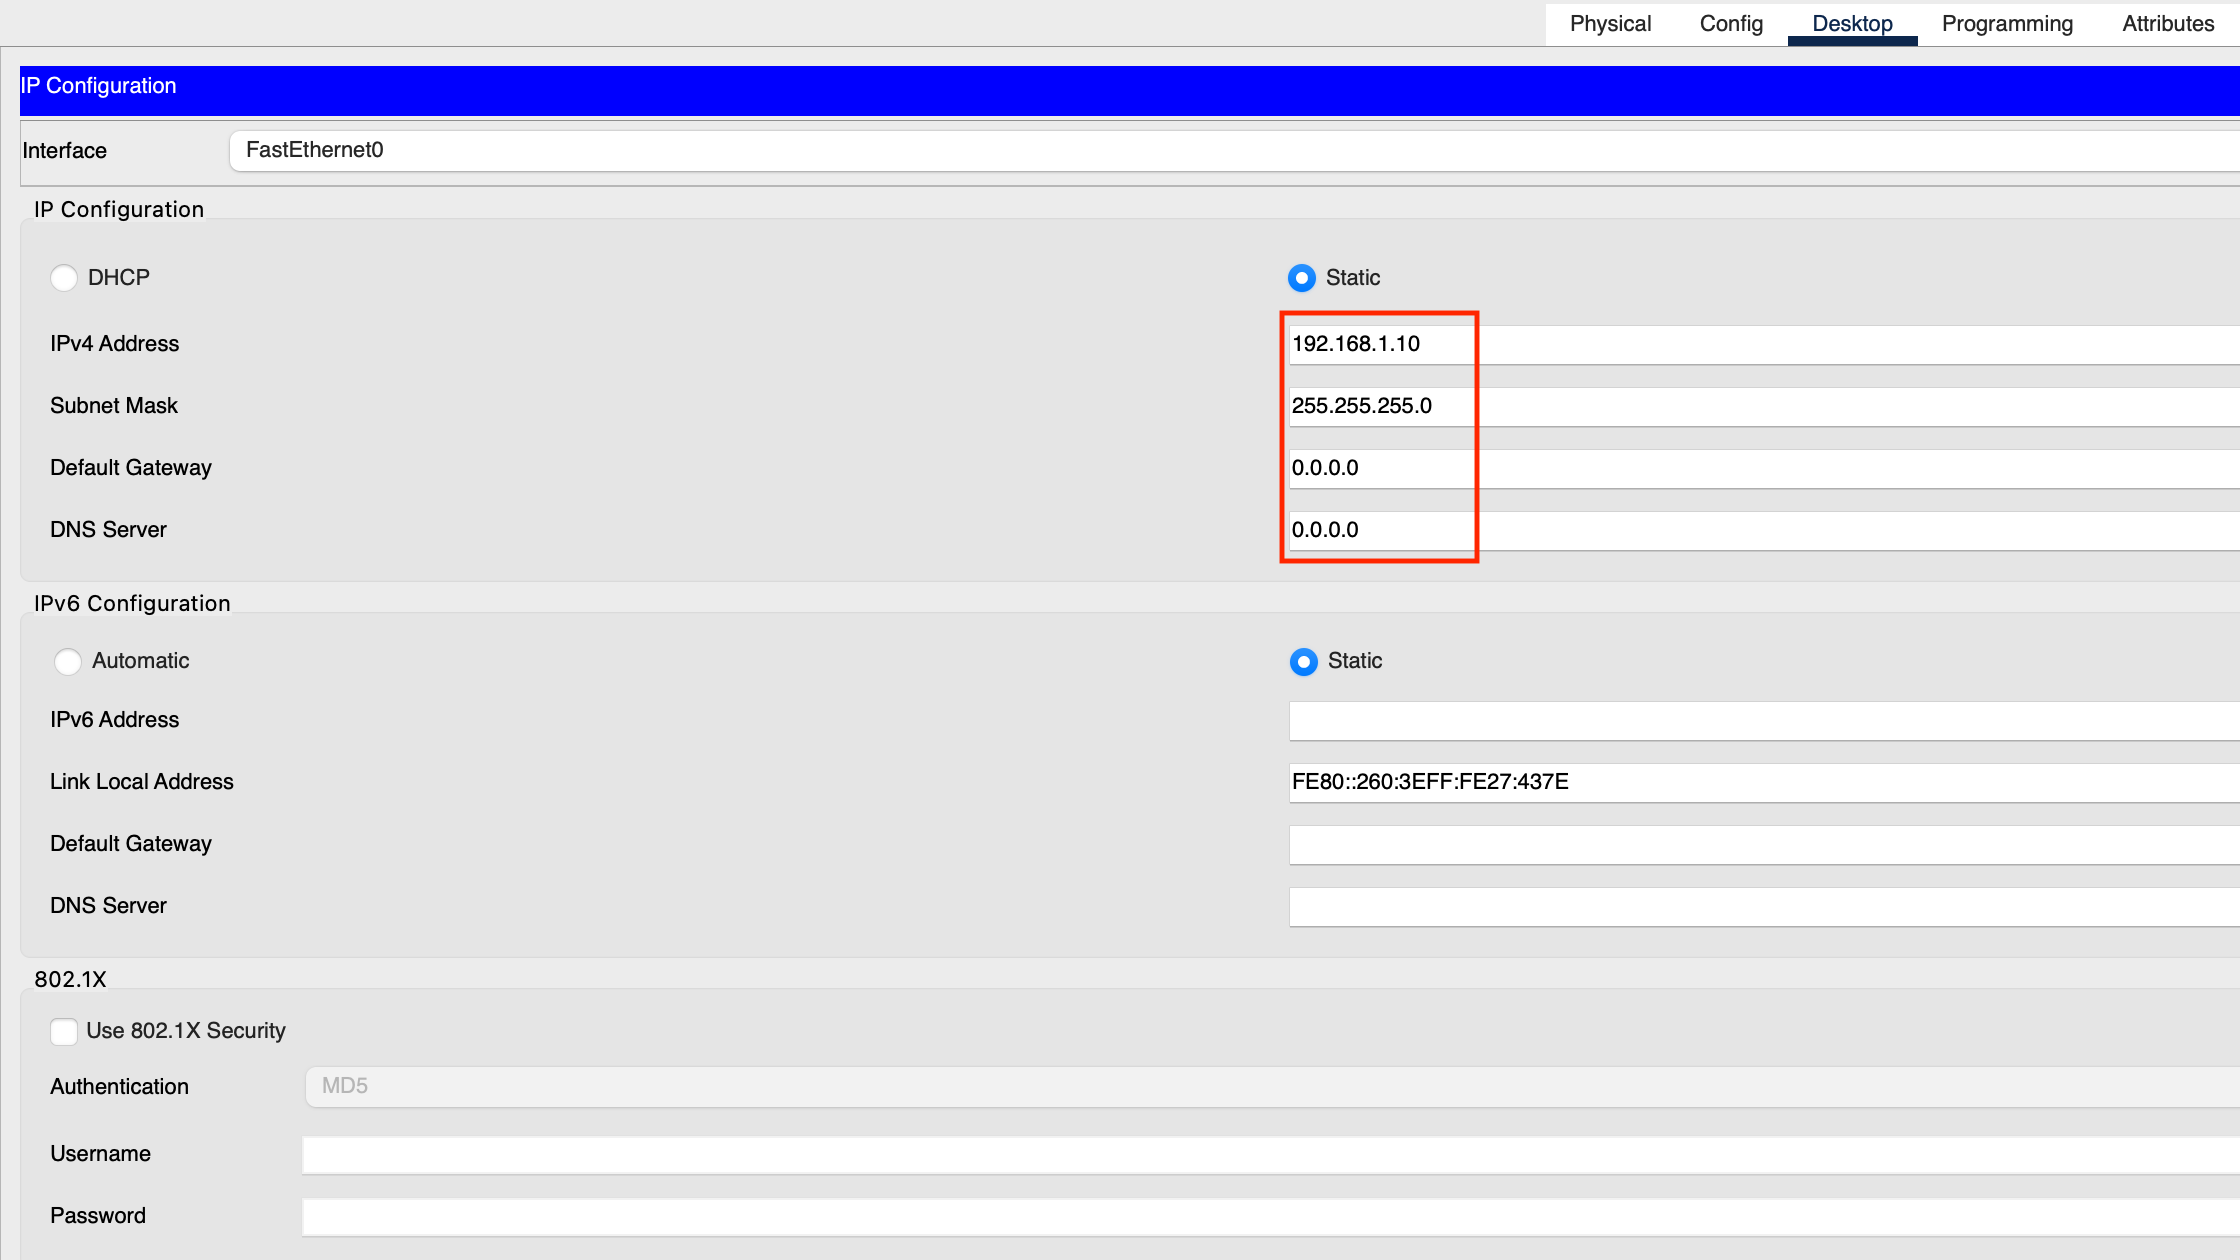
Task: Select the DHCP radio button
Action: point(64,278)
